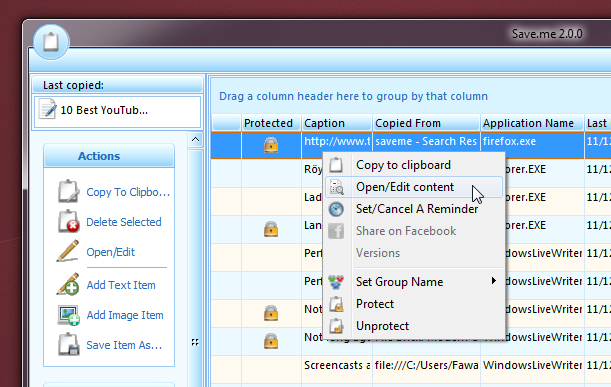Image resolution: width=611 pixels, height=387 pixels.
Task: Collapse the Actions panel header
Action: click(109, 156)
